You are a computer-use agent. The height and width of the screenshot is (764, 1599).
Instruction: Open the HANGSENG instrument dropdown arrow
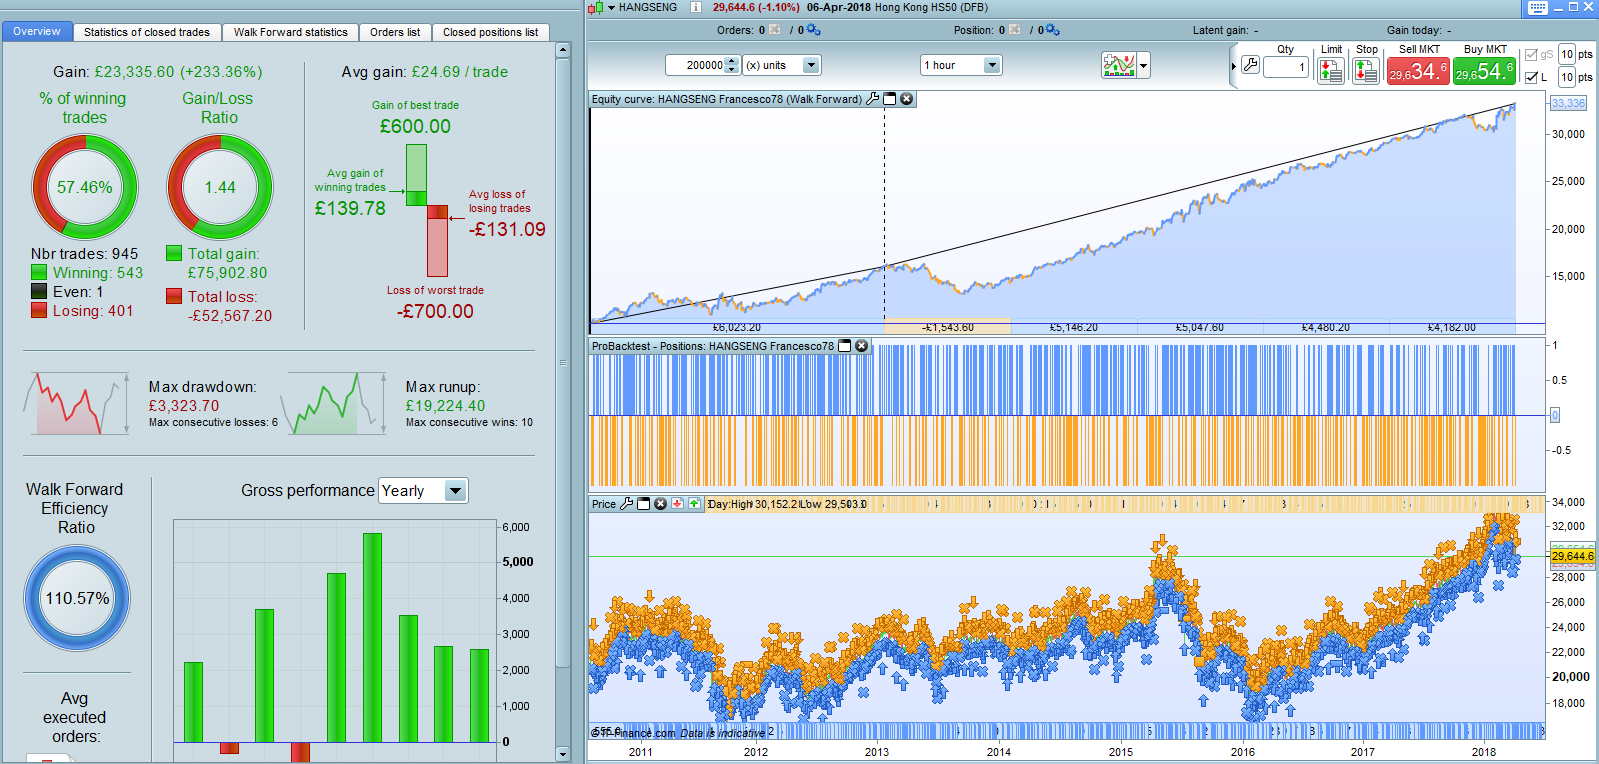[x=611, y=7]
